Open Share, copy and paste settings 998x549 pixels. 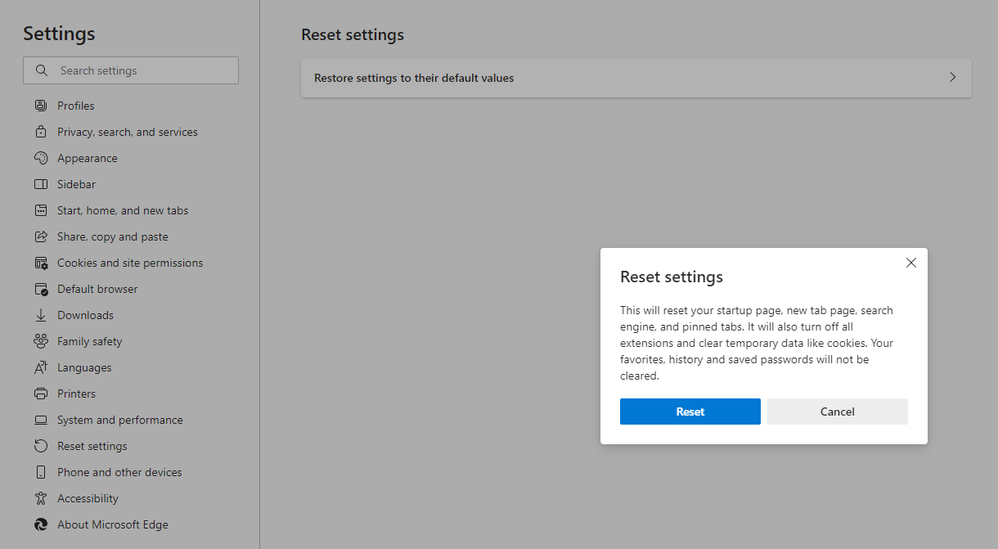tap(112, 237)
